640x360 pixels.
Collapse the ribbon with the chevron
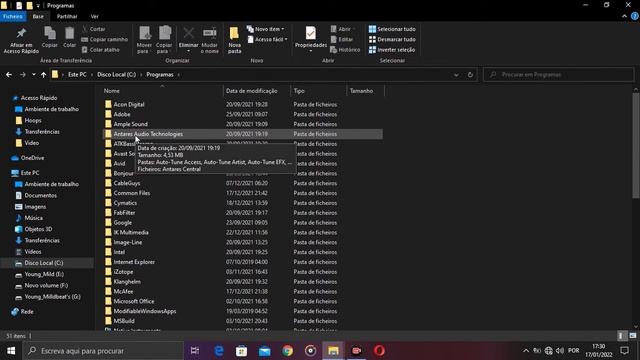coord(624,16)
